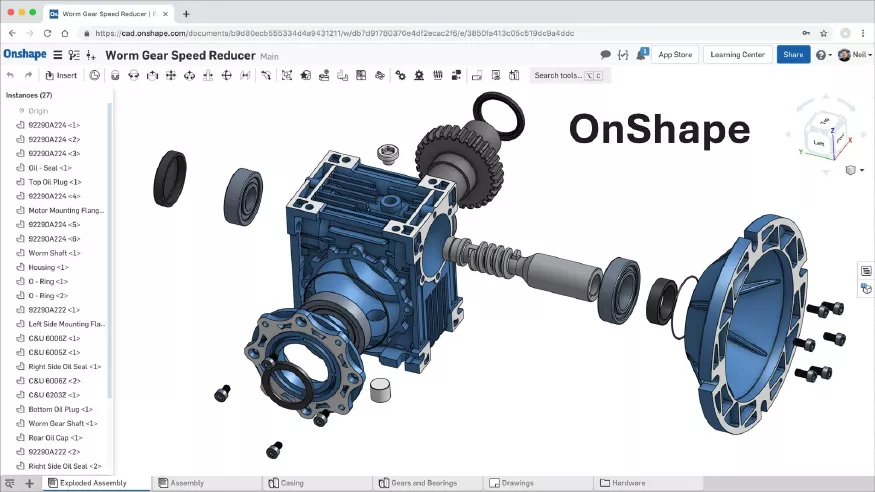This screenshot has width=875, height=492.
Task: Open the Configuration variables braces icon
Action: coord(623,55)
